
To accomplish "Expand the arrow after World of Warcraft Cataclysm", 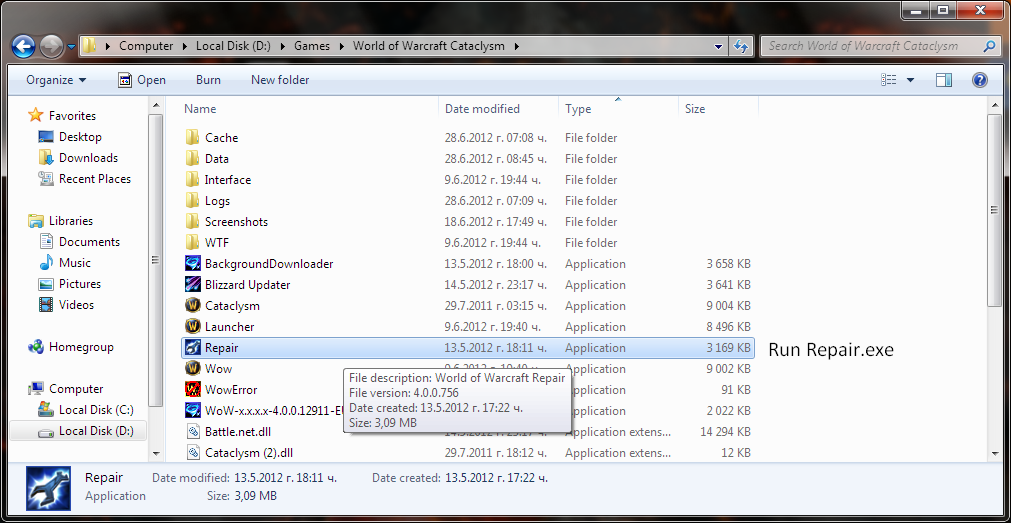I will point(517,46).
